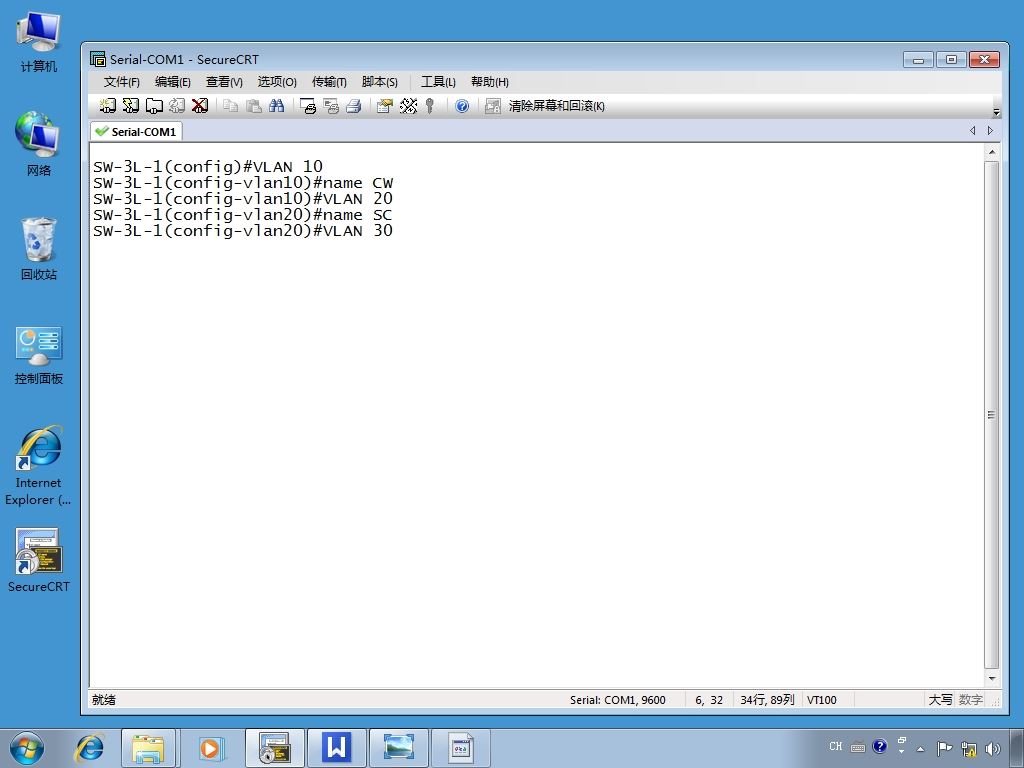Click the Reconnect toolbar icon
Viewport: 1024px width, 768px height.
pyautogui.click(x=177, y=106)
